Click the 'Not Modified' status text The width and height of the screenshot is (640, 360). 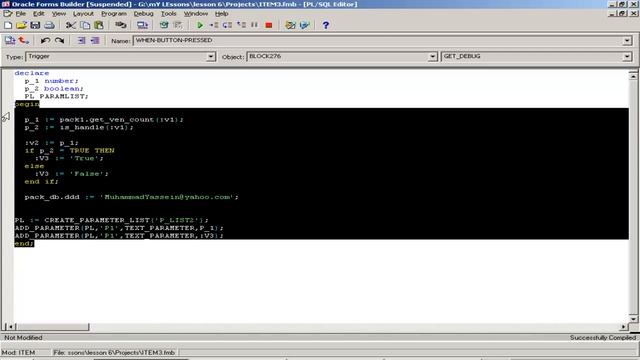(x=23, y=338)
